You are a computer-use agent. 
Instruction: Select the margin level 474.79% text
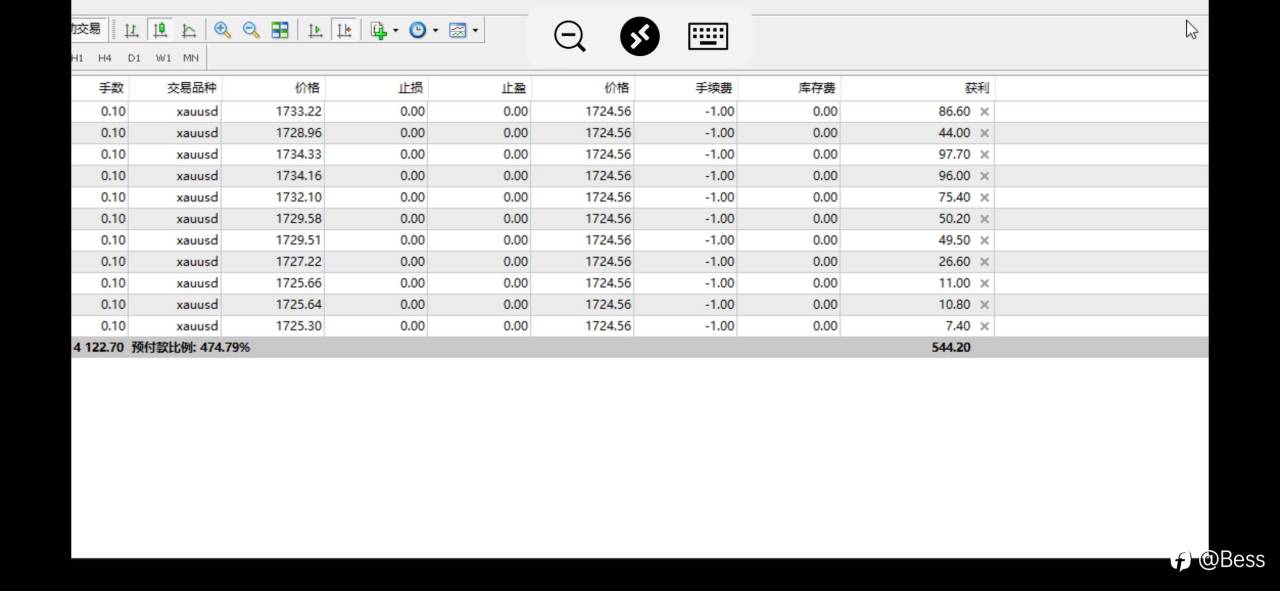pyautogui.click(x=191, y=348)
